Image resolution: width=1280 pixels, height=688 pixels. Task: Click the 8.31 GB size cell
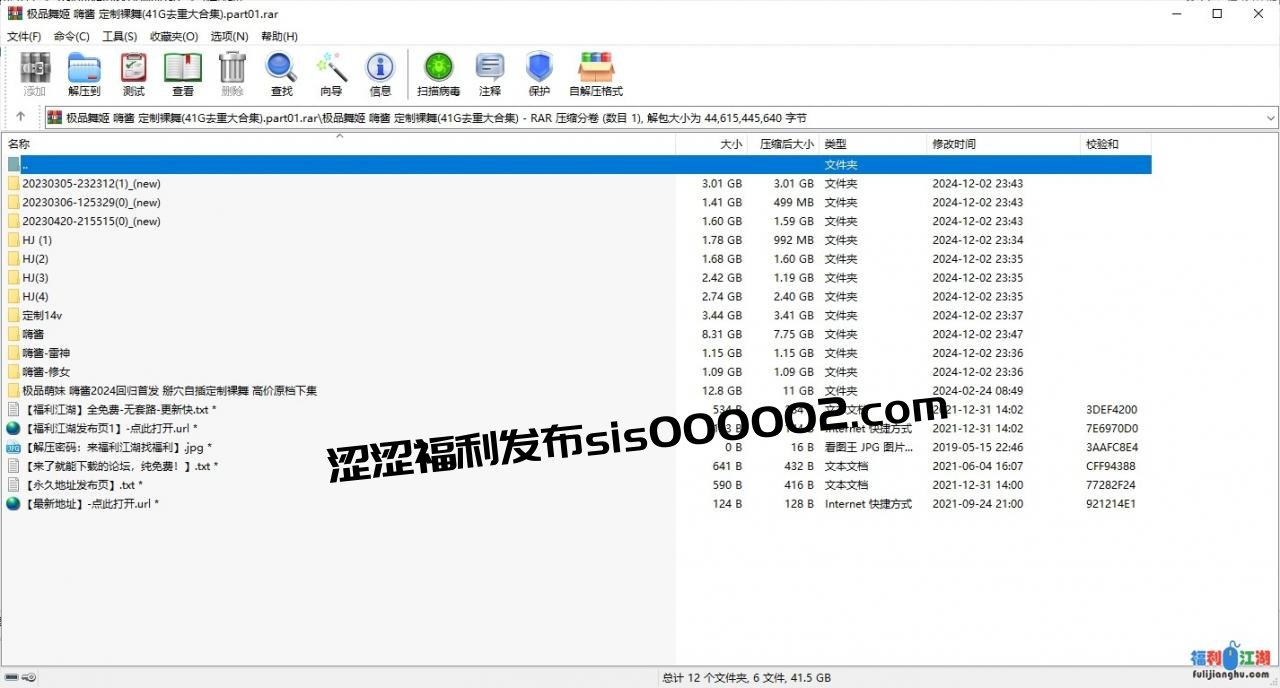click(x=722, y=335)
